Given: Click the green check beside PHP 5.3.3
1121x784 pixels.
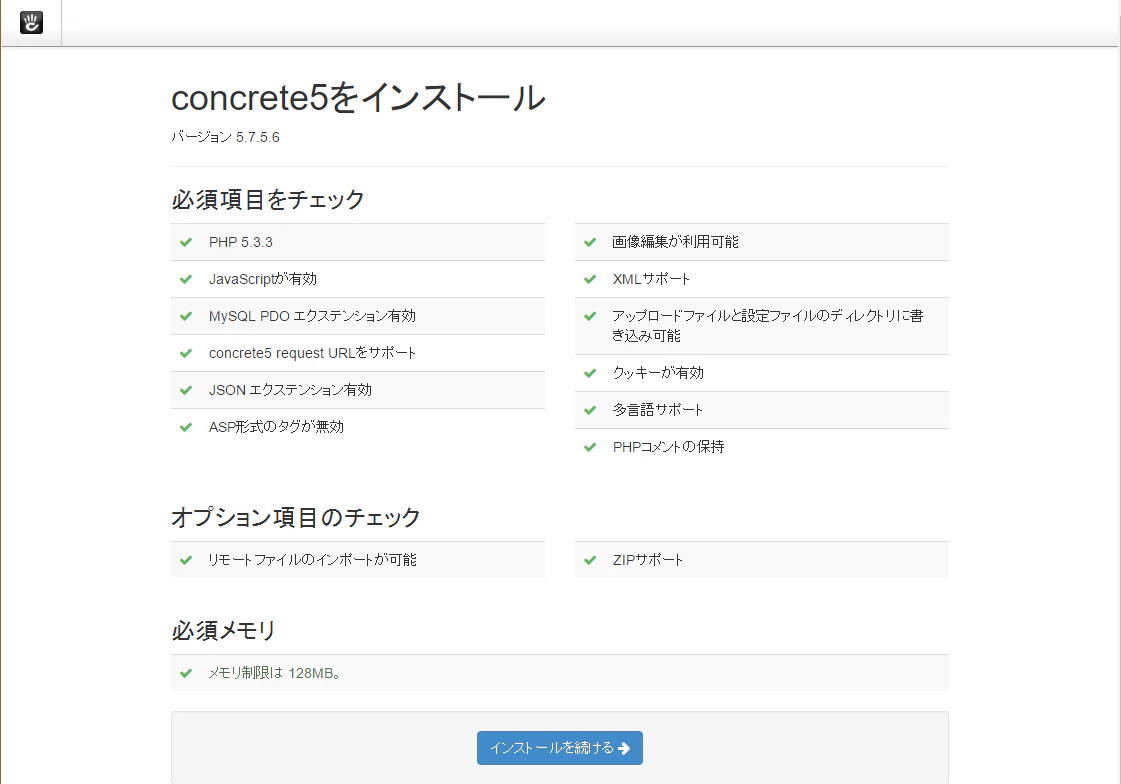Looking at the screenshot, I should [x=186, y=242].
